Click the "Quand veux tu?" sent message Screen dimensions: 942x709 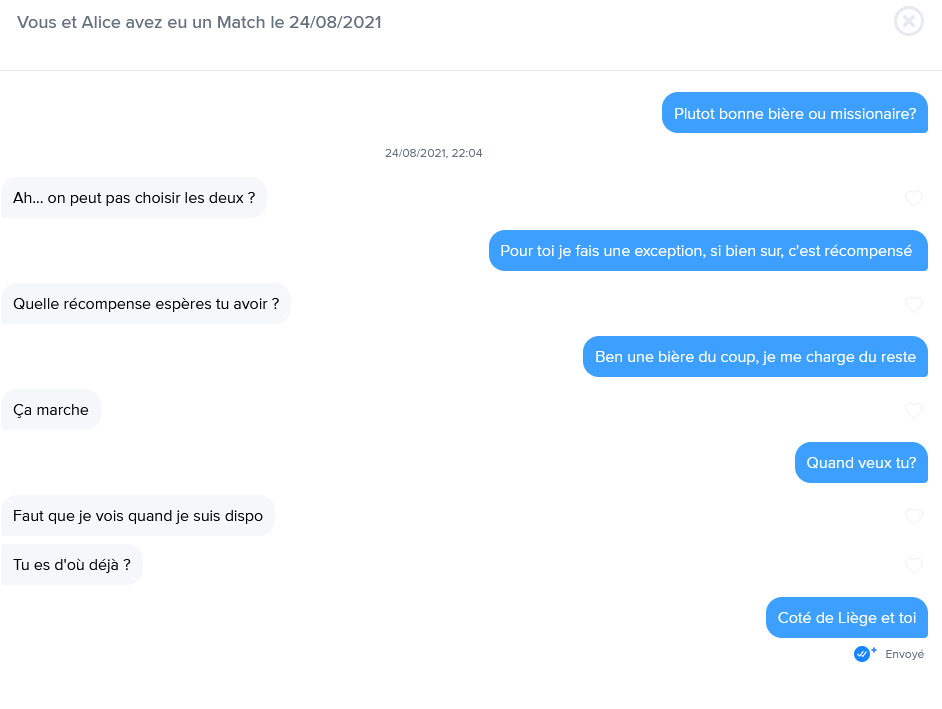tap(861, 463)
